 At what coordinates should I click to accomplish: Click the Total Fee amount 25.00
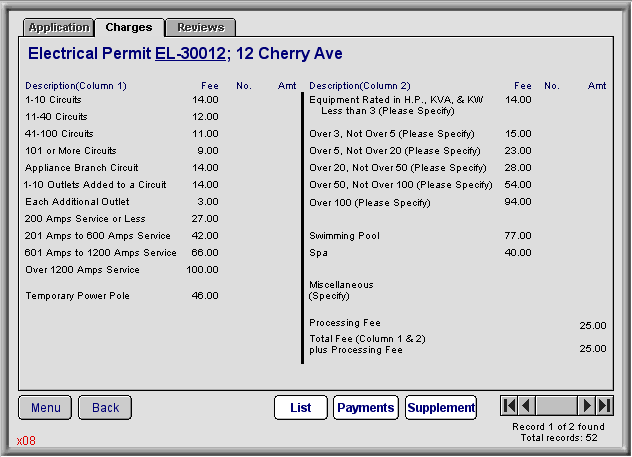593,348
